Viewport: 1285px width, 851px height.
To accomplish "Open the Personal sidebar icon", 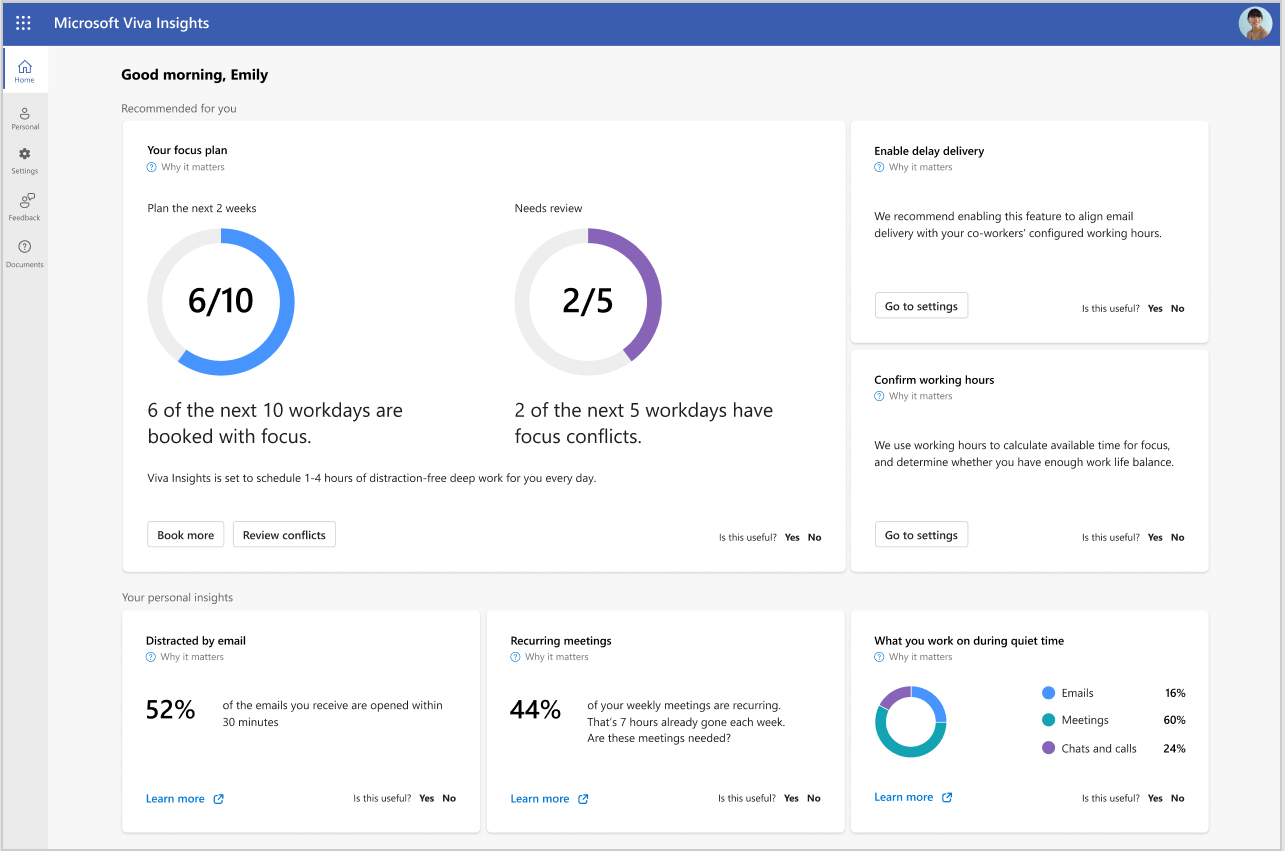I will pos(25,113).
